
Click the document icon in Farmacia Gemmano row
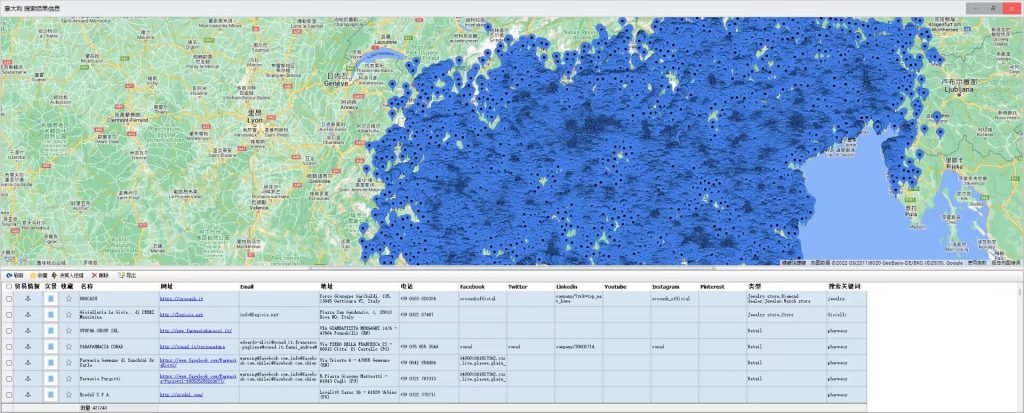[49, 363]
